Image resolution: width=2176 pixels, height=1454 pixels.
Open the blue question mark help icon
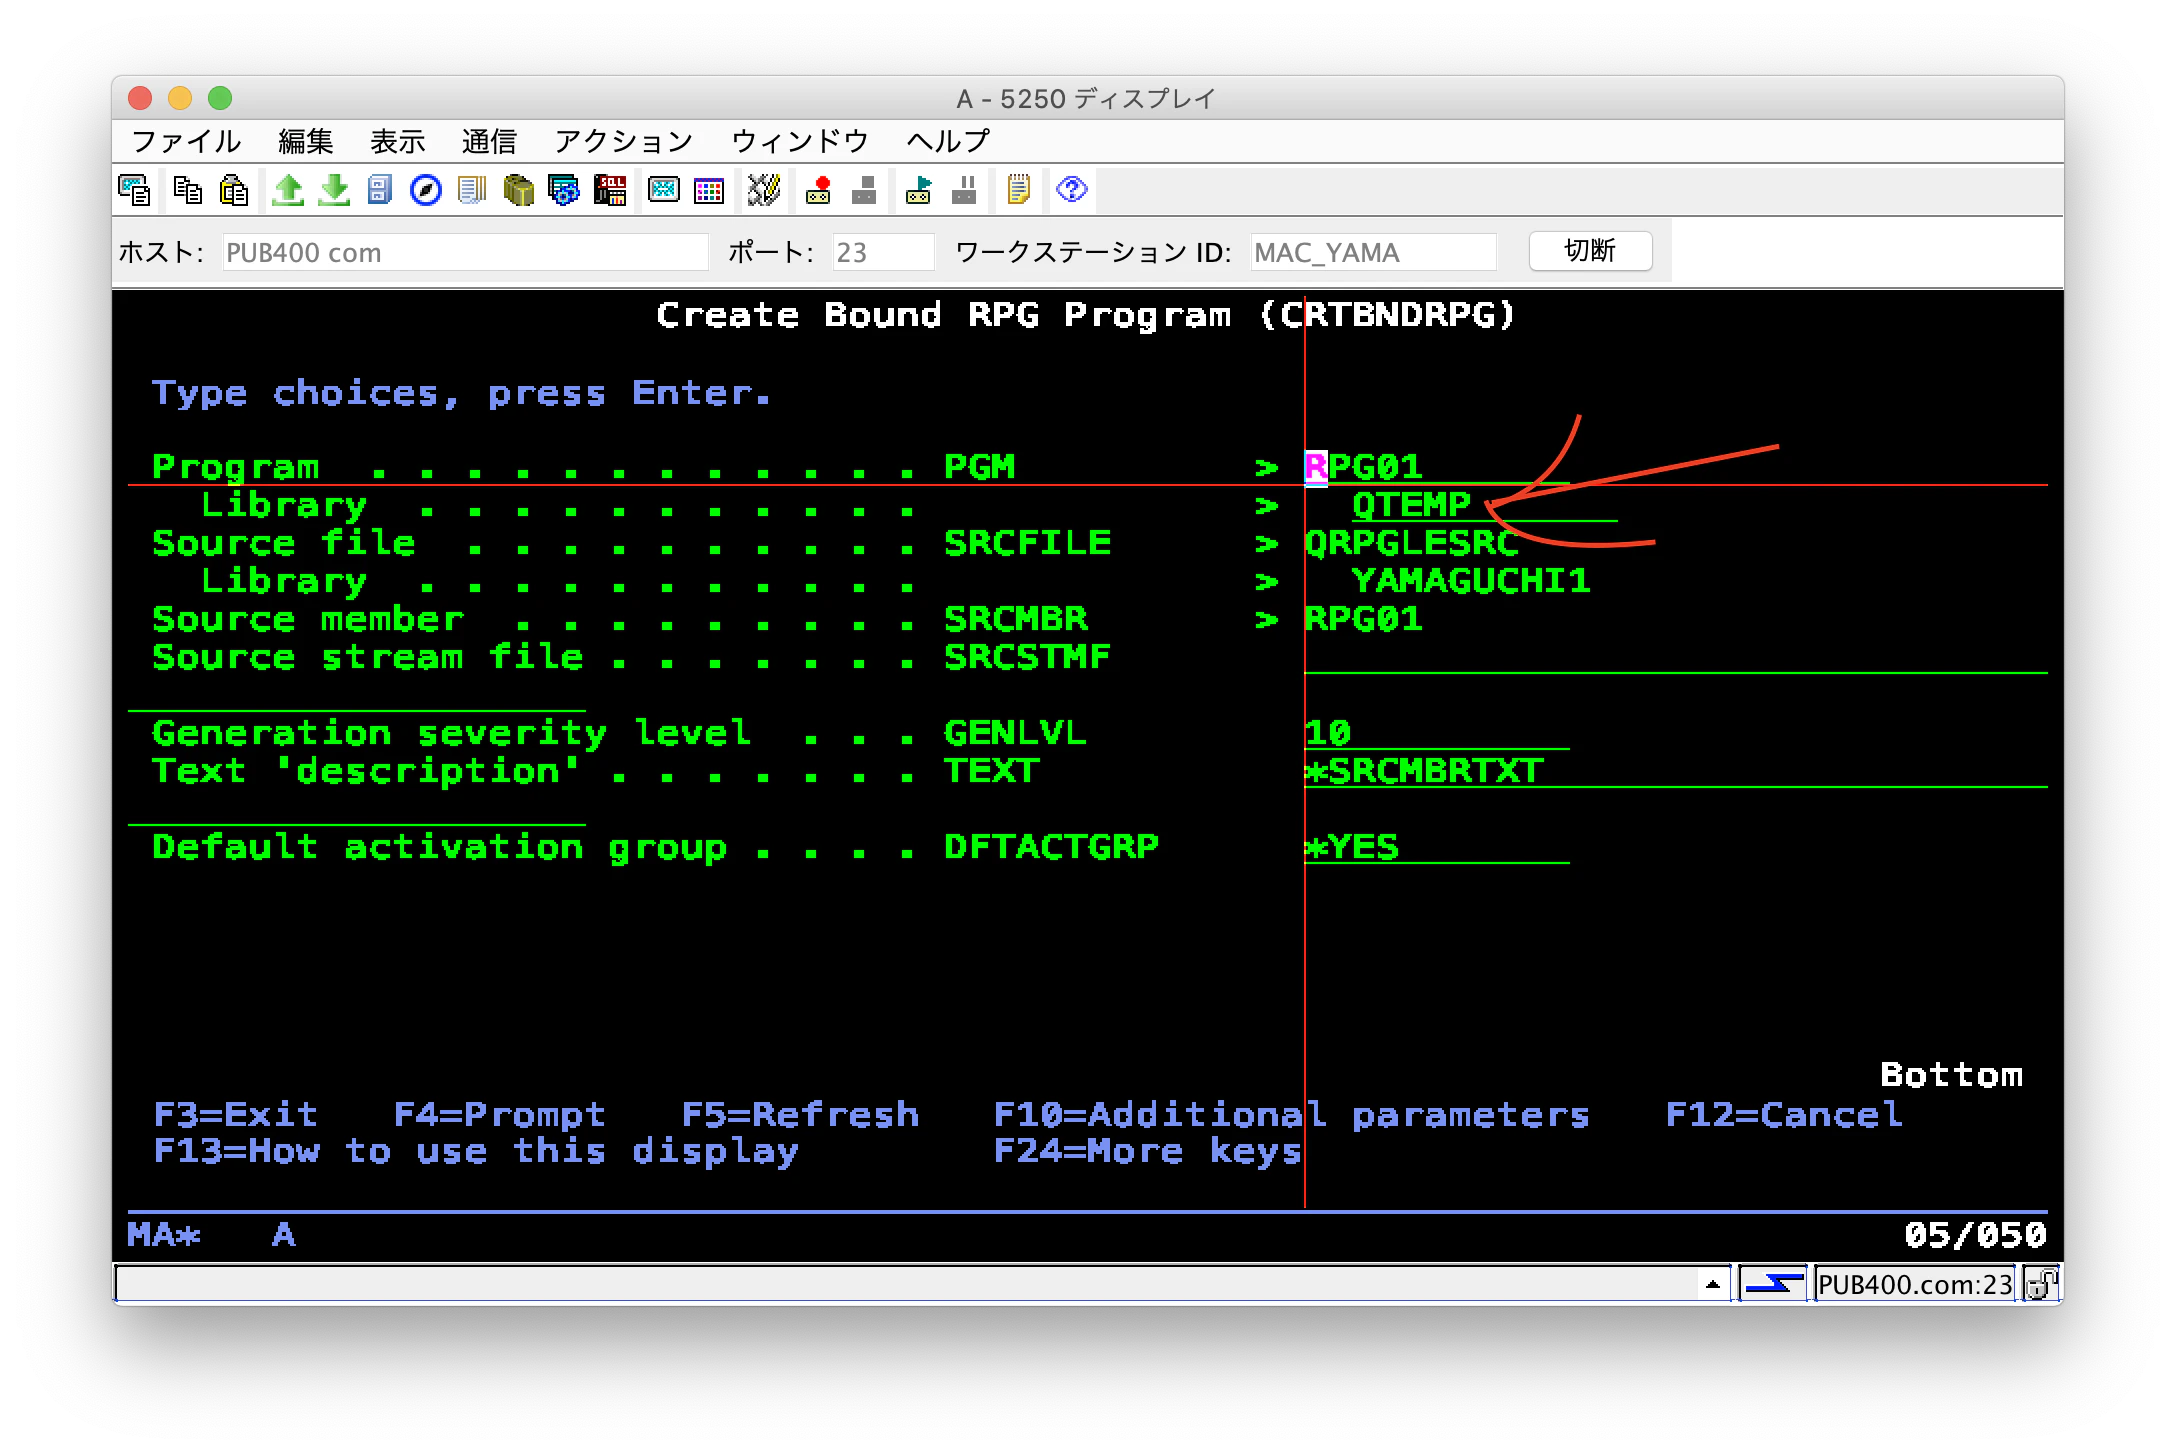pyautogui.click(x=1071, y=190)
